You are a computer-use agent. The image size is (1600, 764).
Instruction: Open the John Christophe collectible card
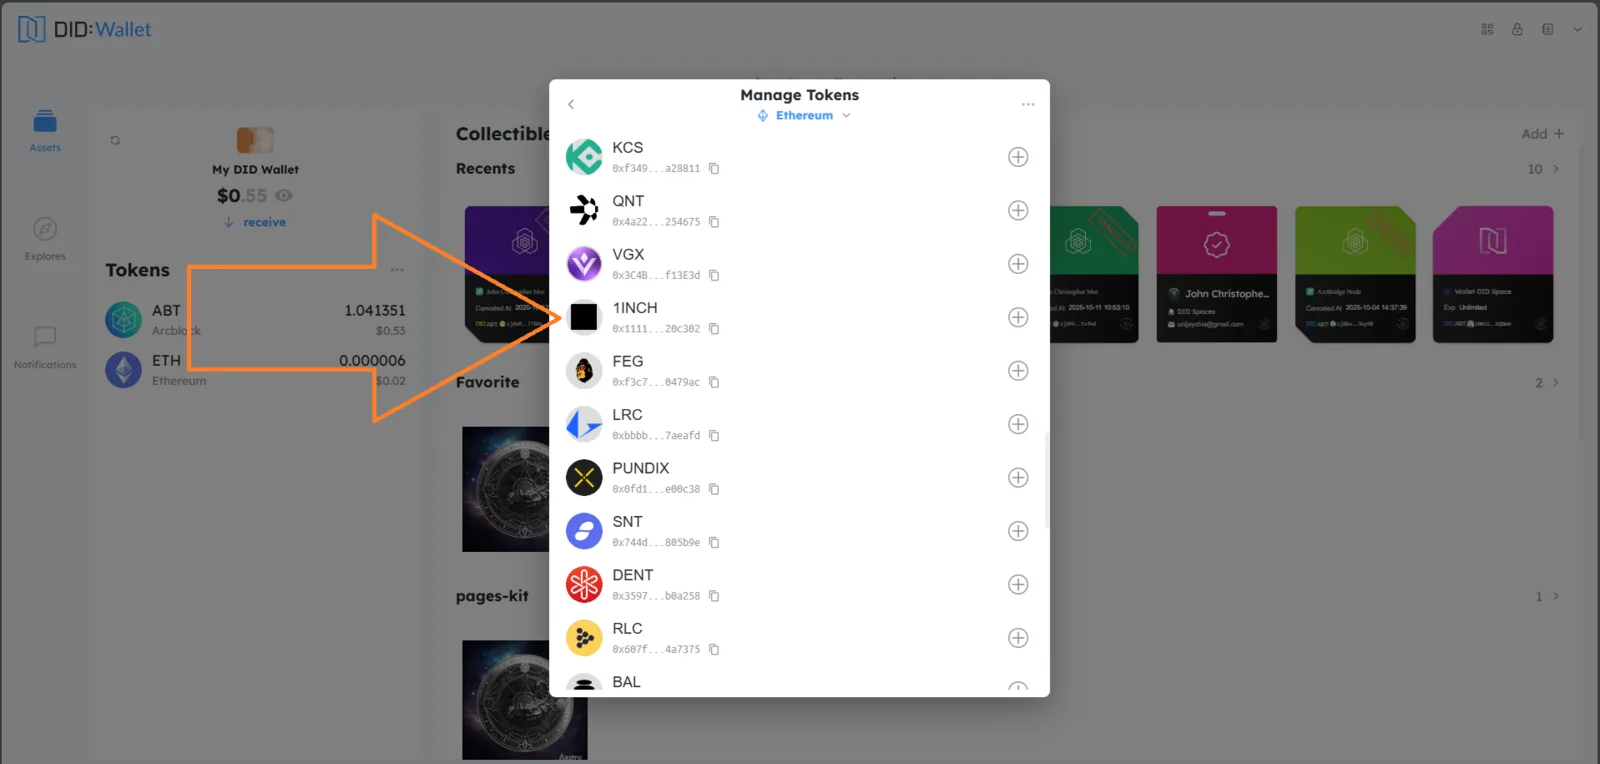click(x=1217, y=274)
